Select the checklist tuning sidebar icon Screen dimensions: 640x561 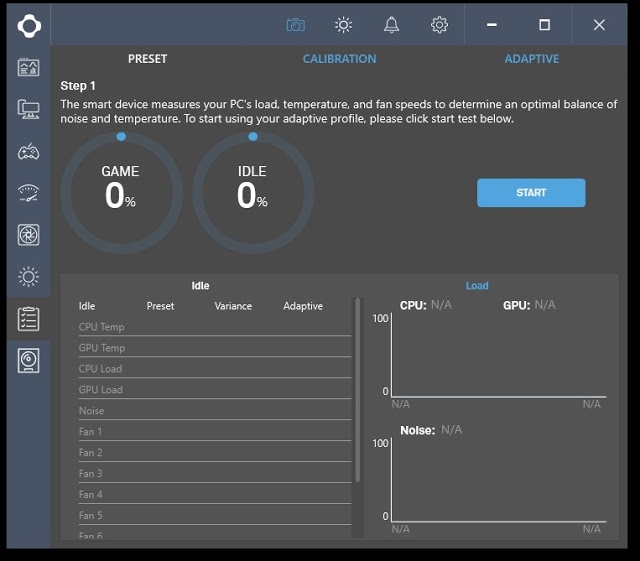pos(29,319)
